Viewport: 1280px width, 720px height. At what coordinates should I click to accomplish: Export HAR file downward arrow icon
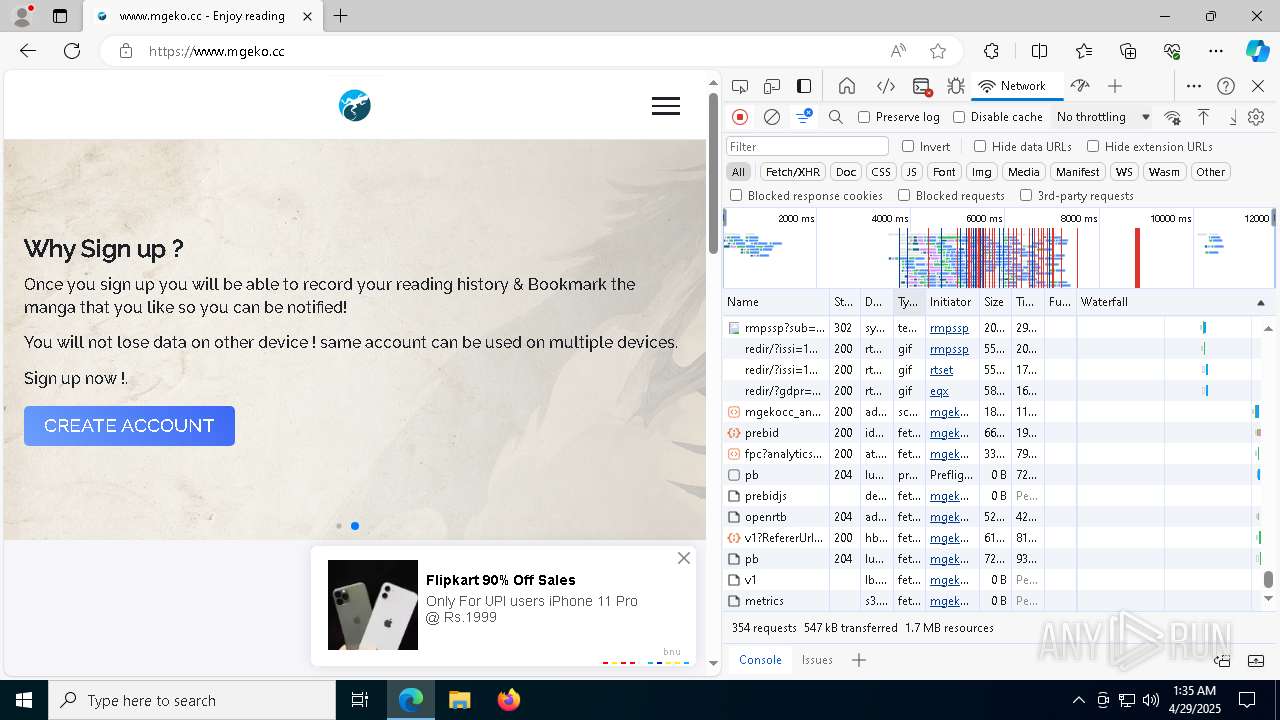1233,117
